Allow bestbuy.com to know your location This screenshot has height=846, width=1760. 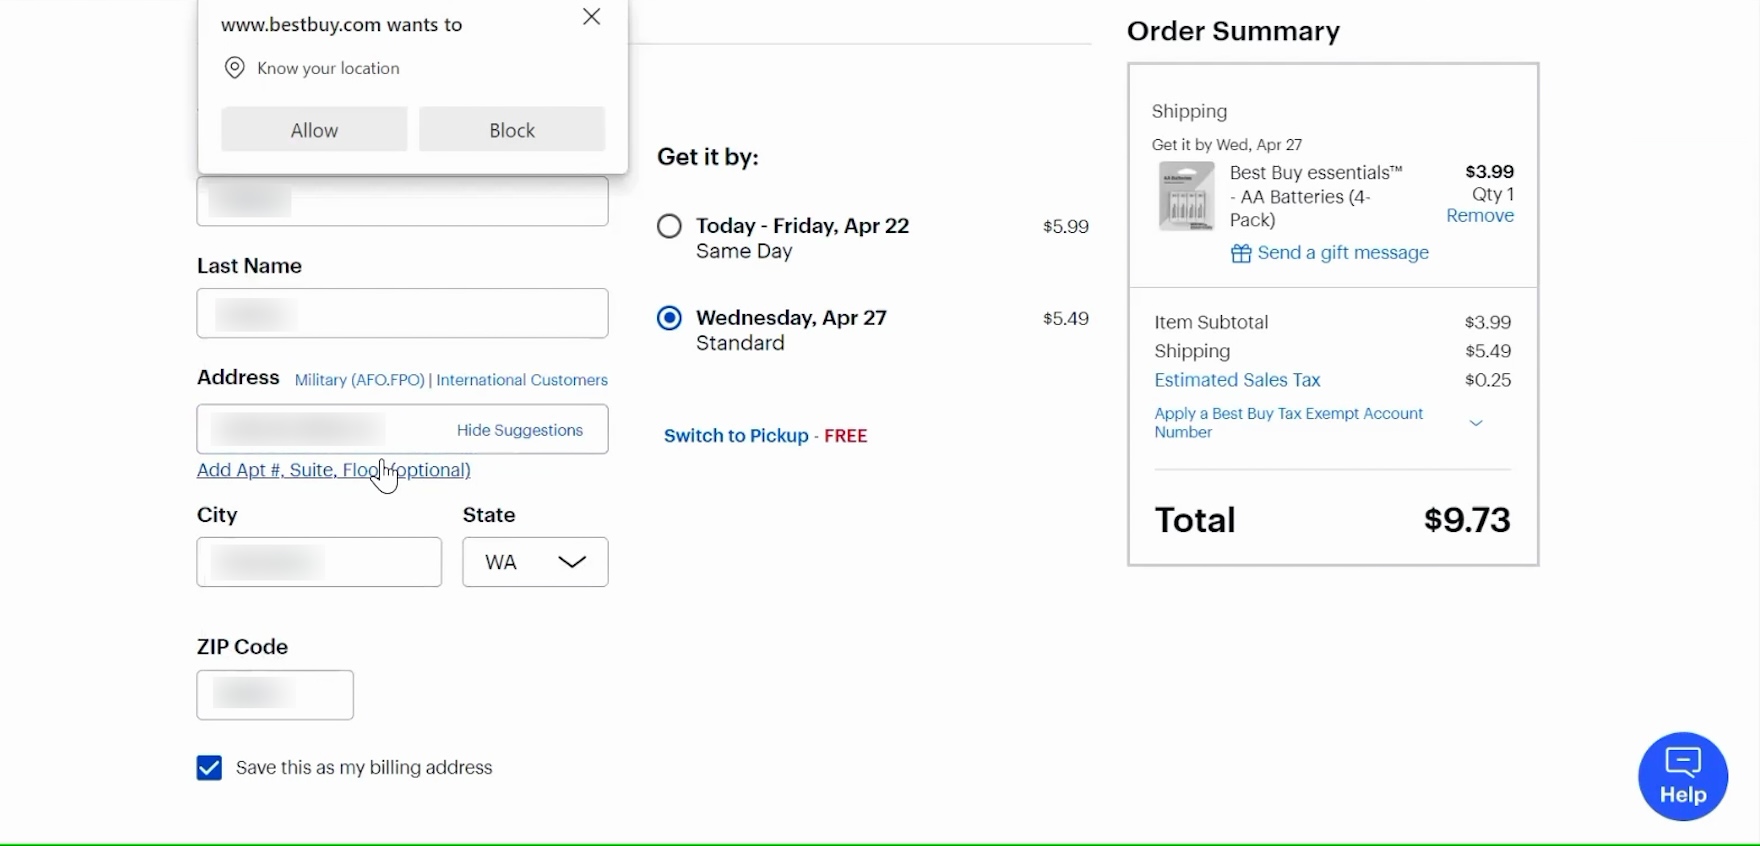tap(314, 130)
